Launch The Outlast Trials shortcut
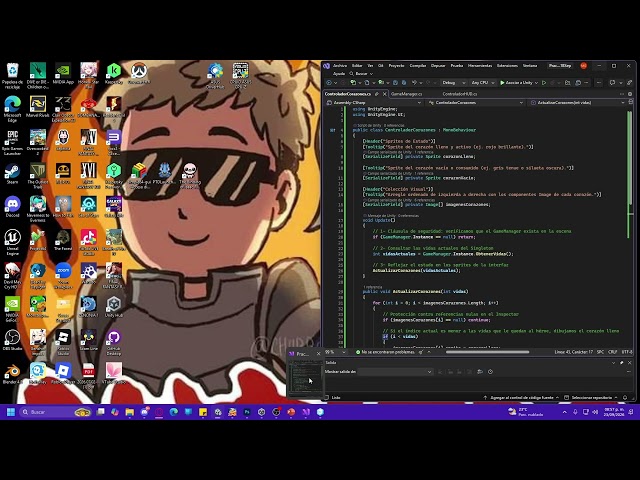The width and height of the screenshot is (640, 480). (x=38, y=176)
